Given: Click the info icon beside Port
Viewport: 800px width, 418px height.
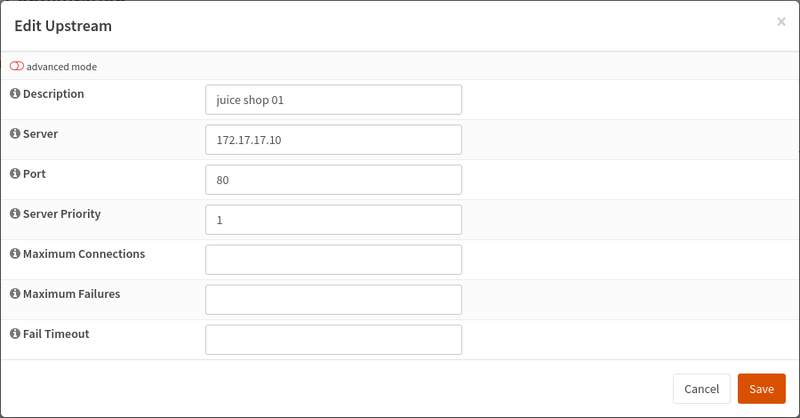Looking at the screenshot, I should pyautogui.click(x=15, y=174).
